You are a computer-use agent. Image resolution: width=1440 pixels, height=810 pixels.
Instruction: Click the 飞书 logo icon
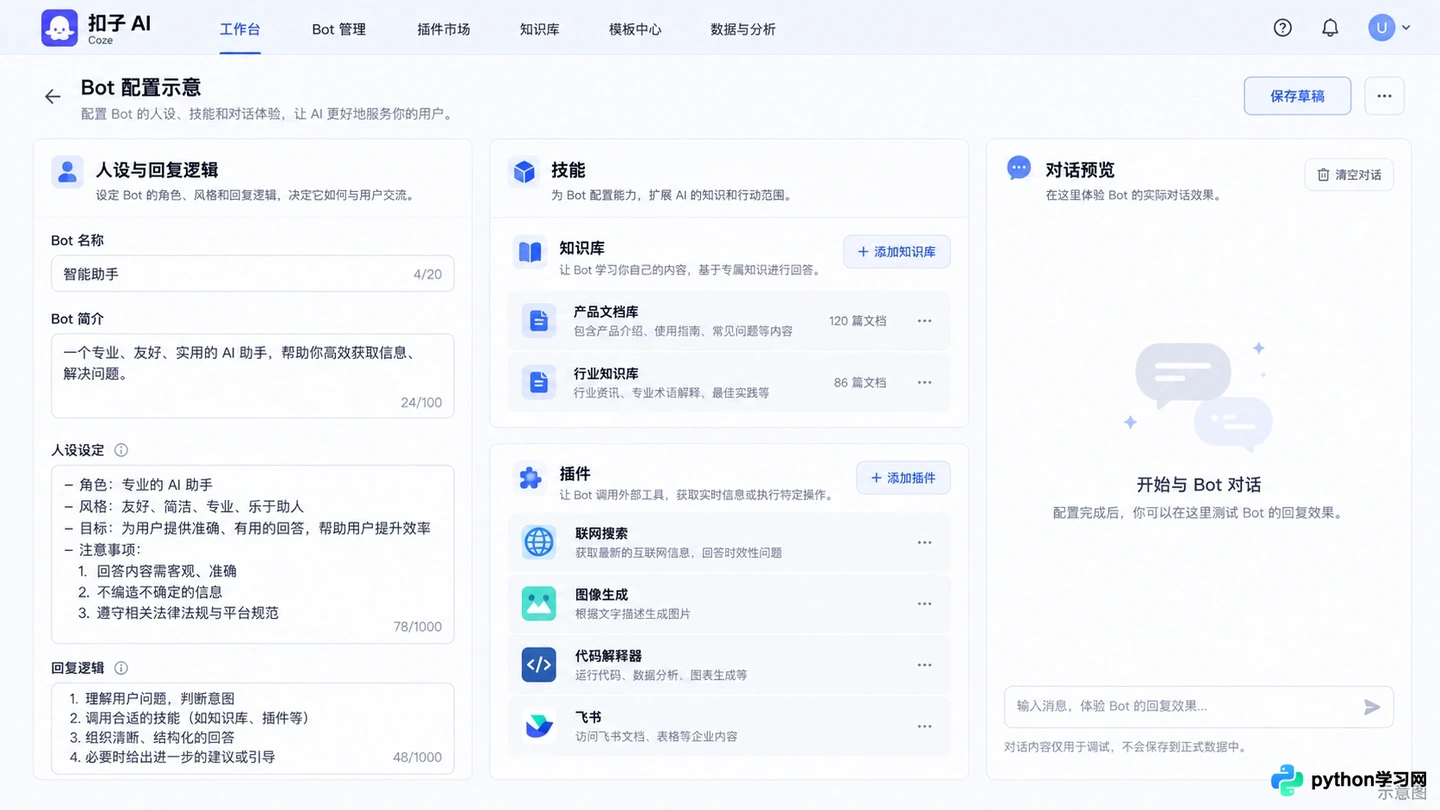click(x=539, y=726)
